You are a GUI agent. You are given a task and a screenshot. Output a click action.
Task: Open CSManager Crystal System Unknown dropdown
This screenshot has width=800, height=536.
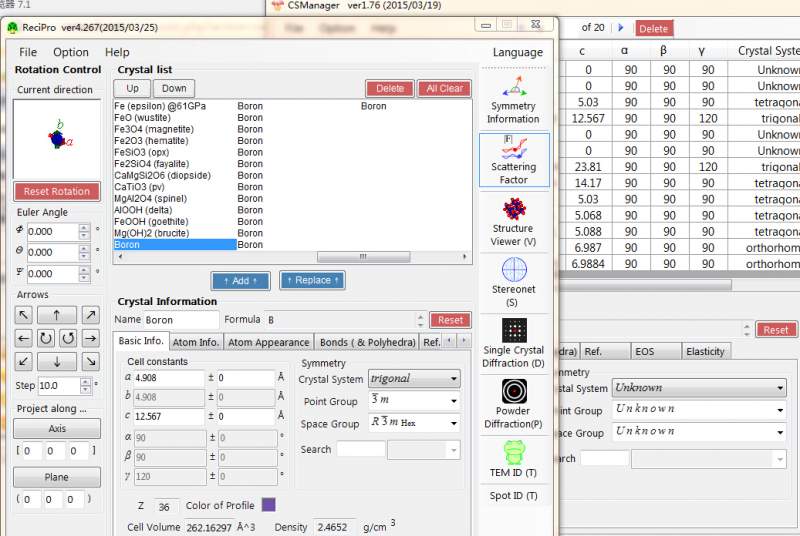click(x=699, y=388)
